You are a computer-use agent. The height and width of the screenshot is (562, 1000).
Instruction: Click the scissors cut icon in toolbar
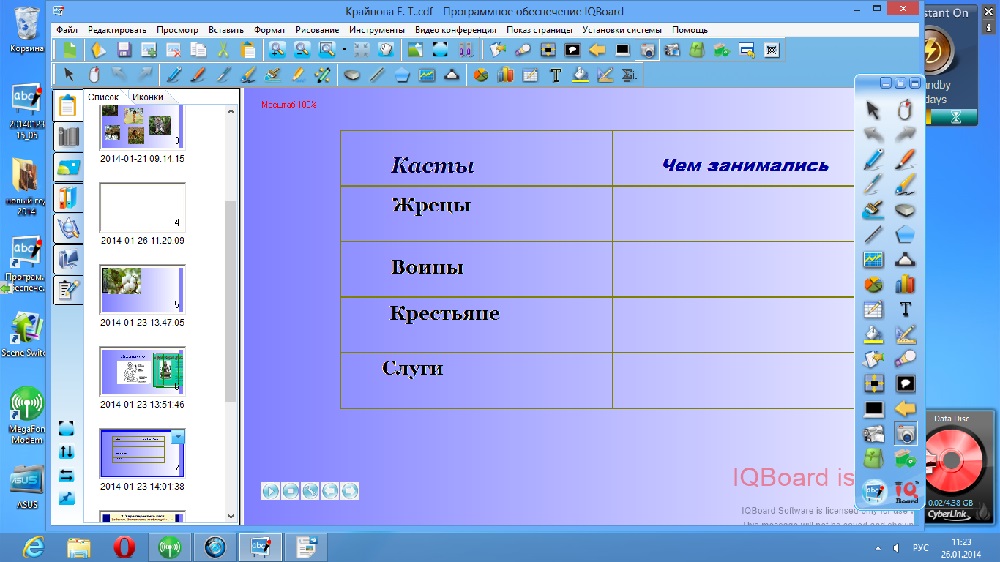[223, 50]
